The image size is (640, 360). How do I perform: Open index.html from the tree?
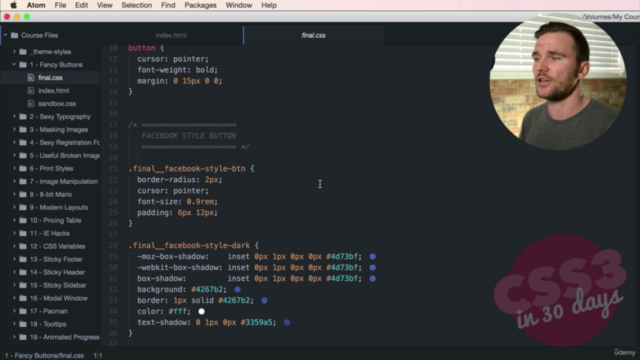point(53,91)
